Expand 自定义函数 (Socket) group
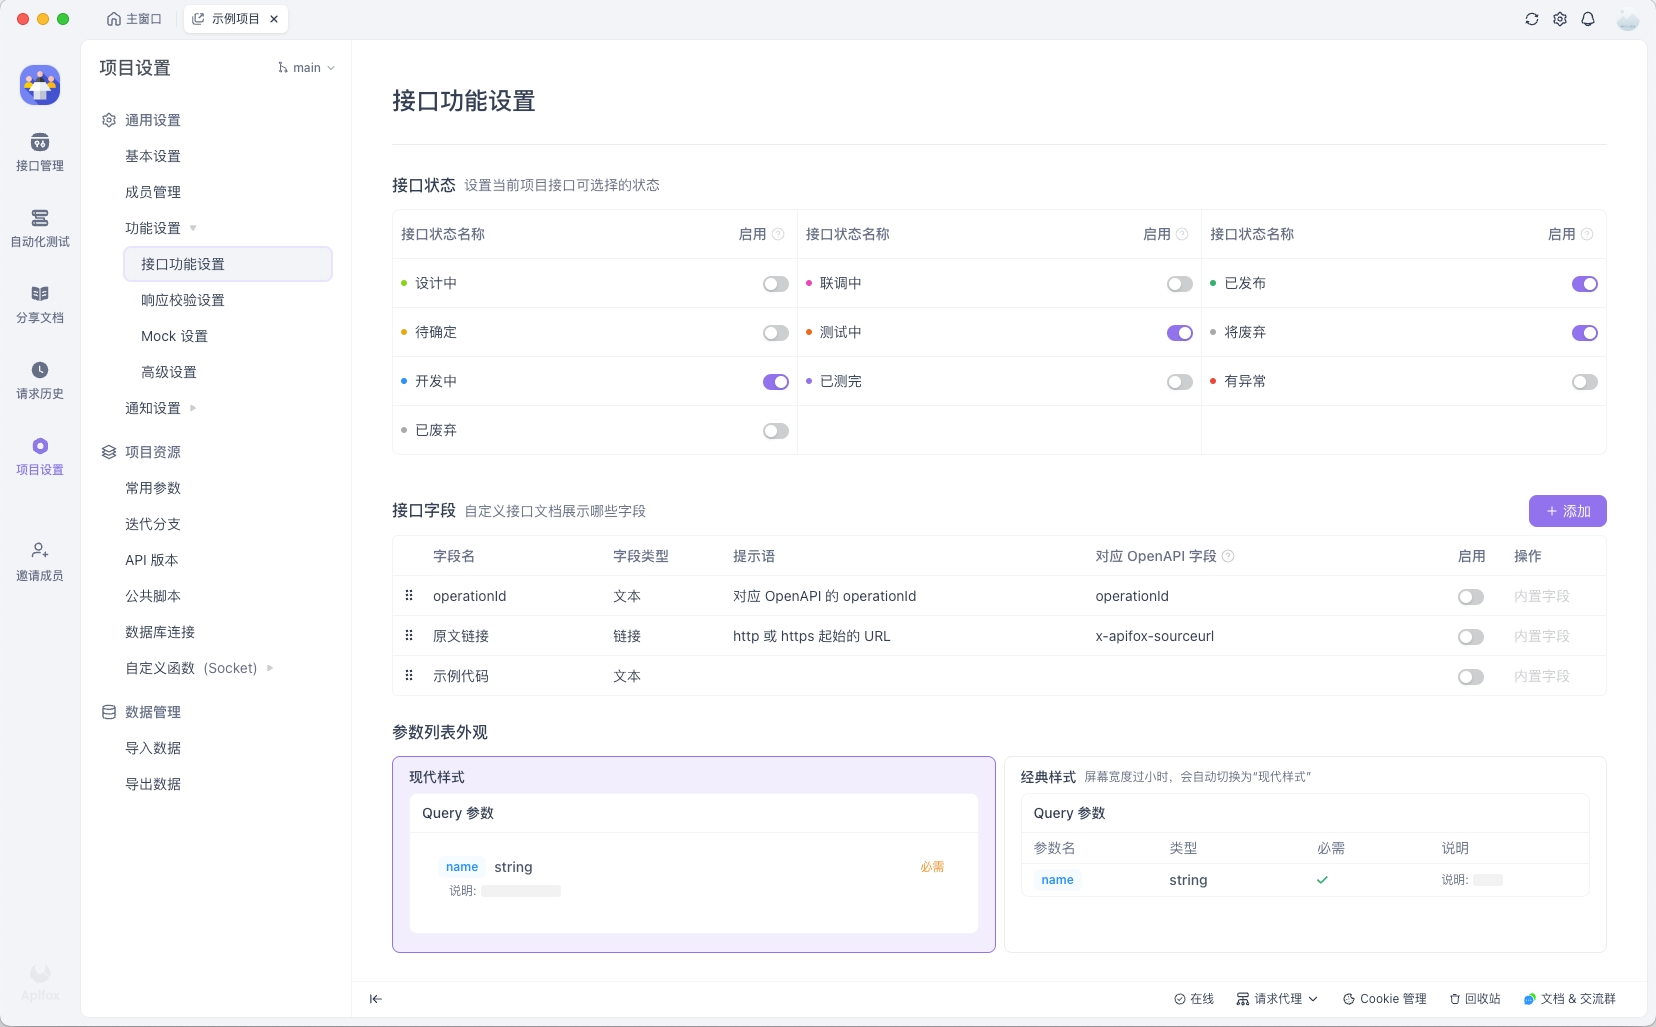Image resolution: width=1656 pixels, height=1027 pixels. pos(270,668)
